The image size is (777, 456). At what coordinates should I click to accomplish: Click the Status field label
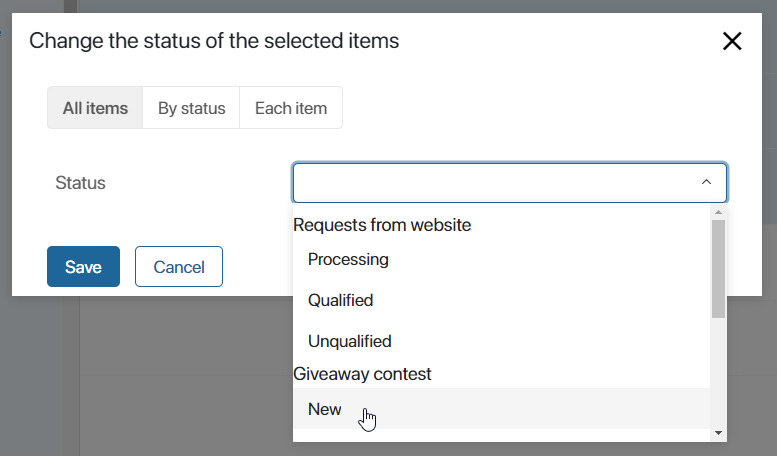(x=80, y=183)
